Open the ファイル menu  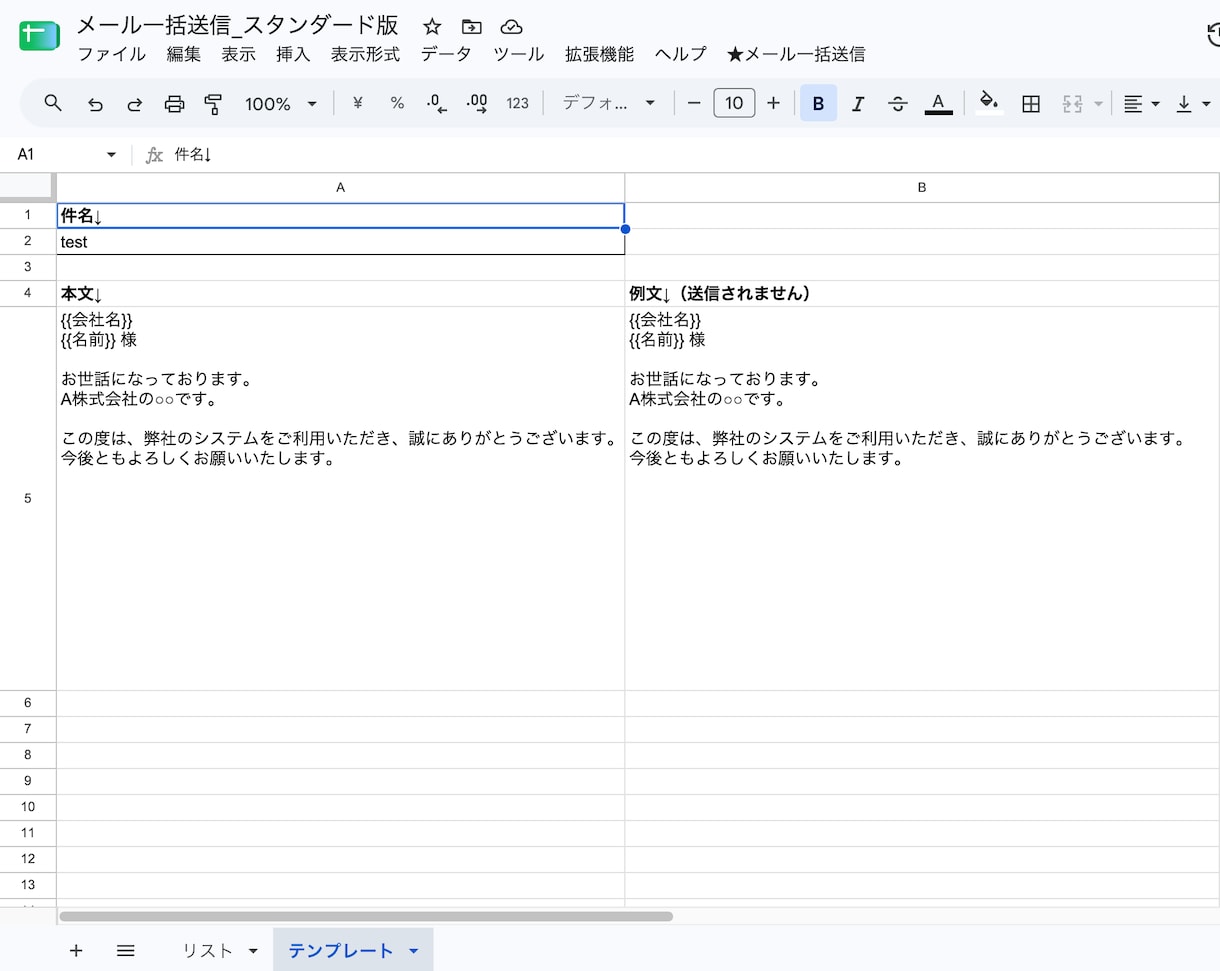click(111, 54)
